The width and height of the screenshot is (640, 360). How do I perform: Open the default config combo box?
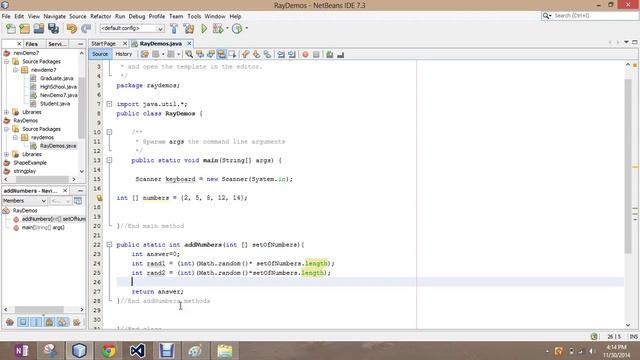132,29
